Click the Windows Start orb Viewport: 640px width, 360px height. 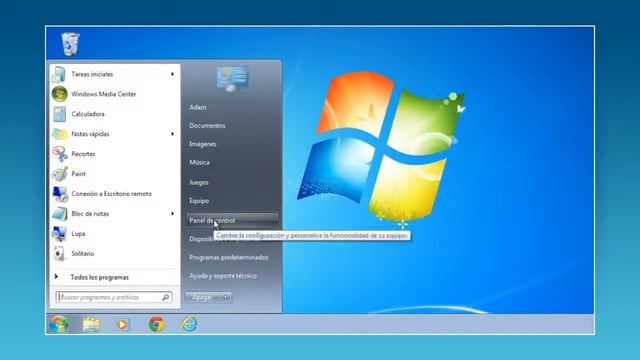[59, 324]
